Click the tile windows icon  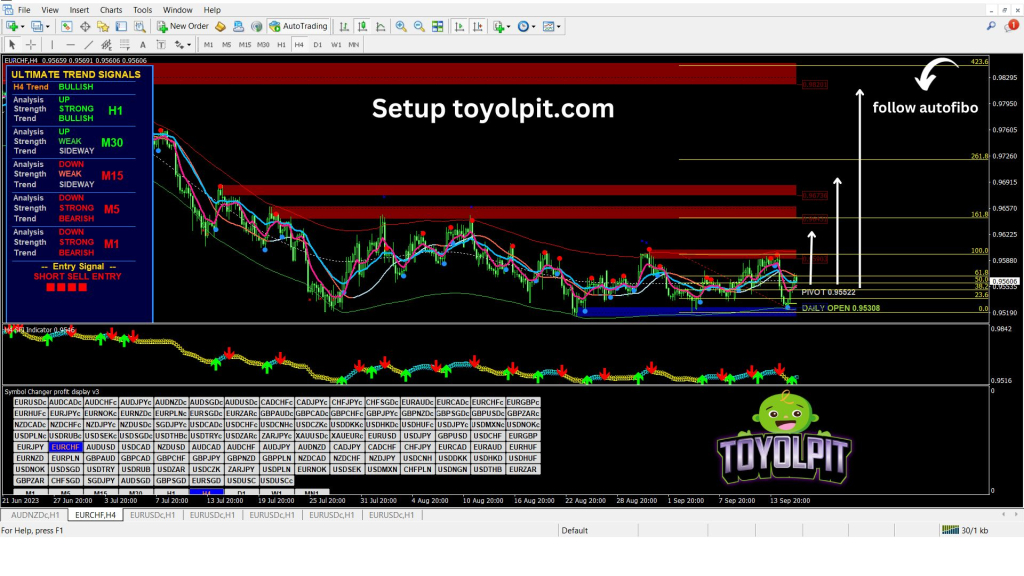[x=435, y=26]
